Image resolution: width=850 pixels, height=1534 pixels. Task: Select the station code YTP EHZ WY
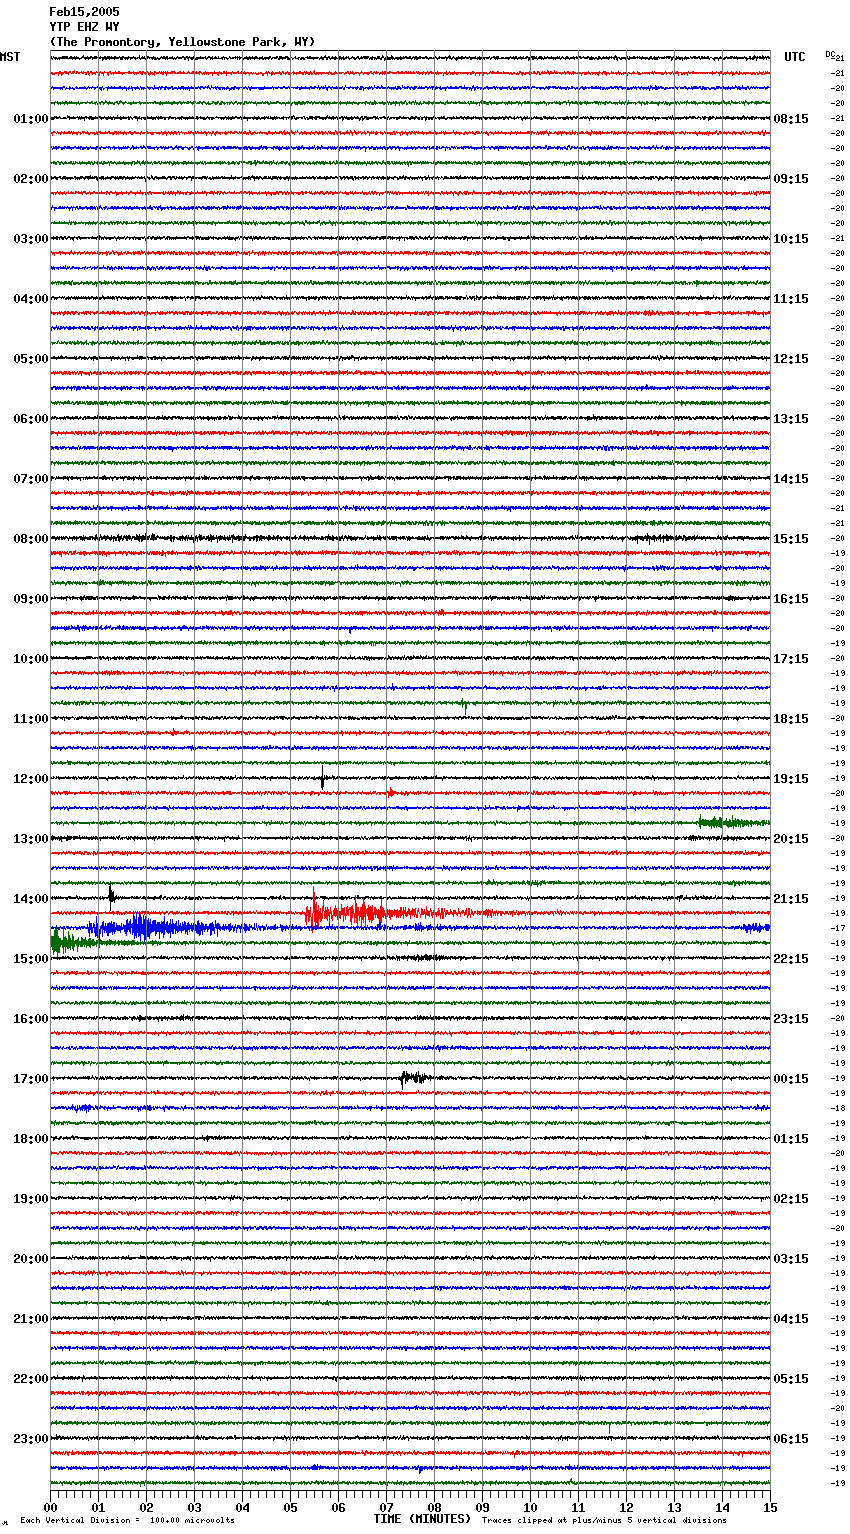tap(84, 27)
